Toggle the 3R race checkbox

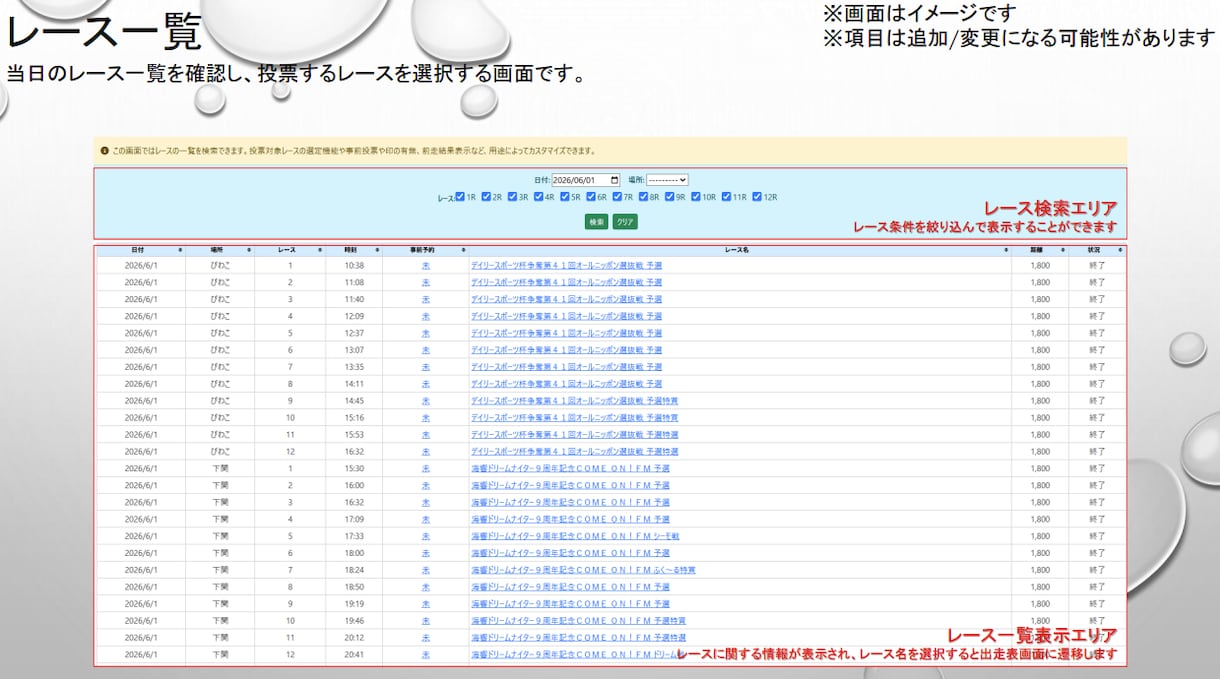click(x=512, y=197)
